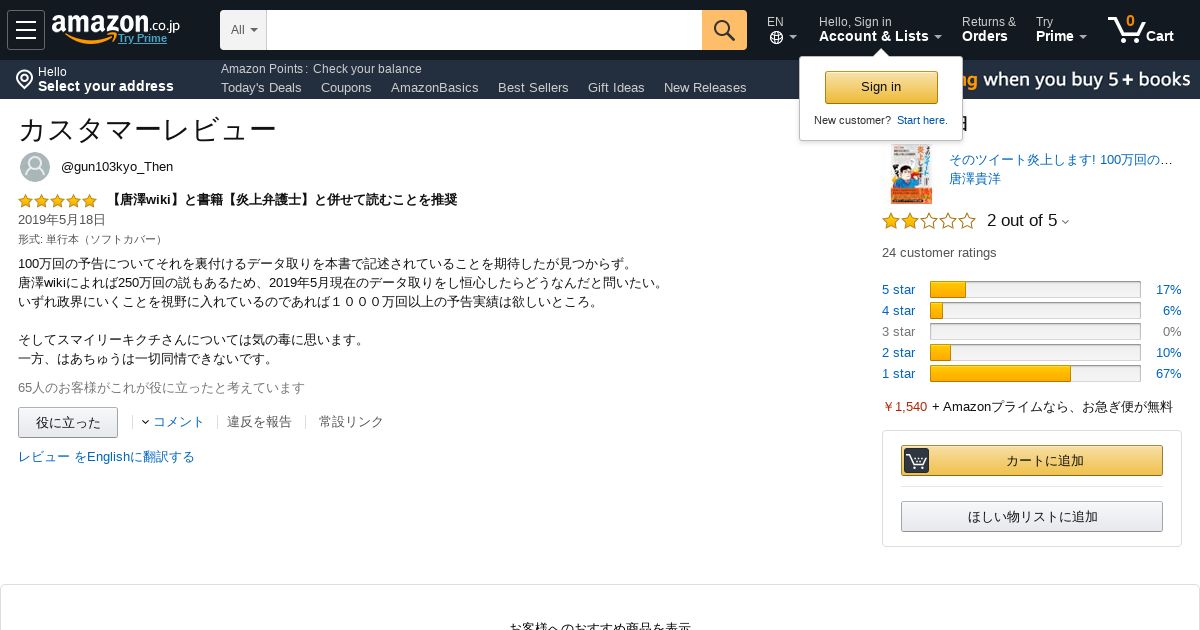Click Start here new customer link
This screenshot has height=630, width=1200.
tap(922, 120)
